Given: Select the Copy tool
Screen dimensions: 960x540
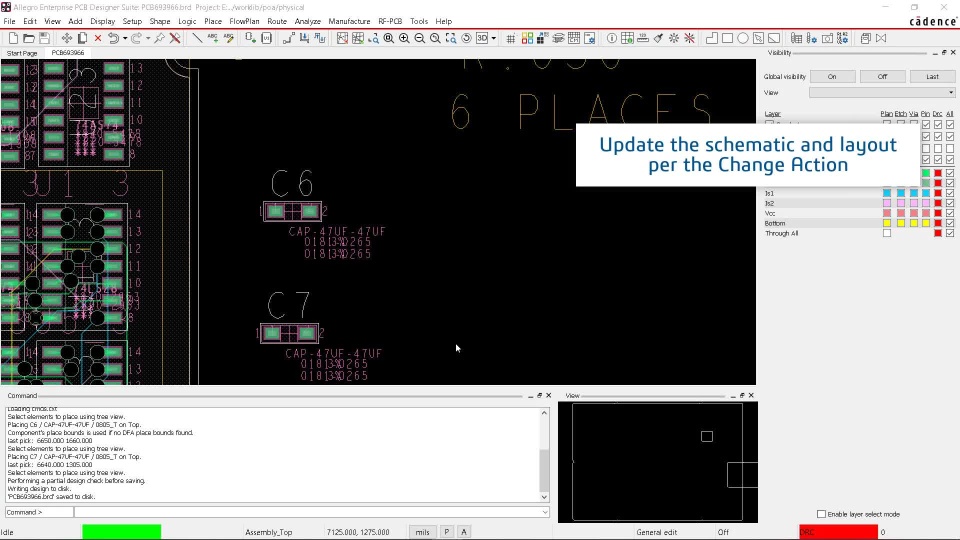Looking at the screenshot, I should pos(82,38).
